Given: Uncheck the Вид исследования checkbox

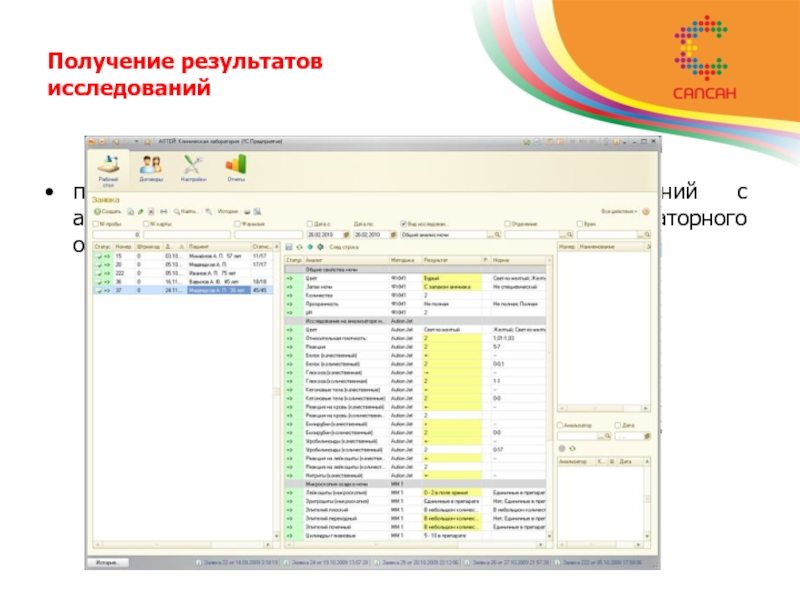Looking at the screenshot, I should click(x=402, y=223).
